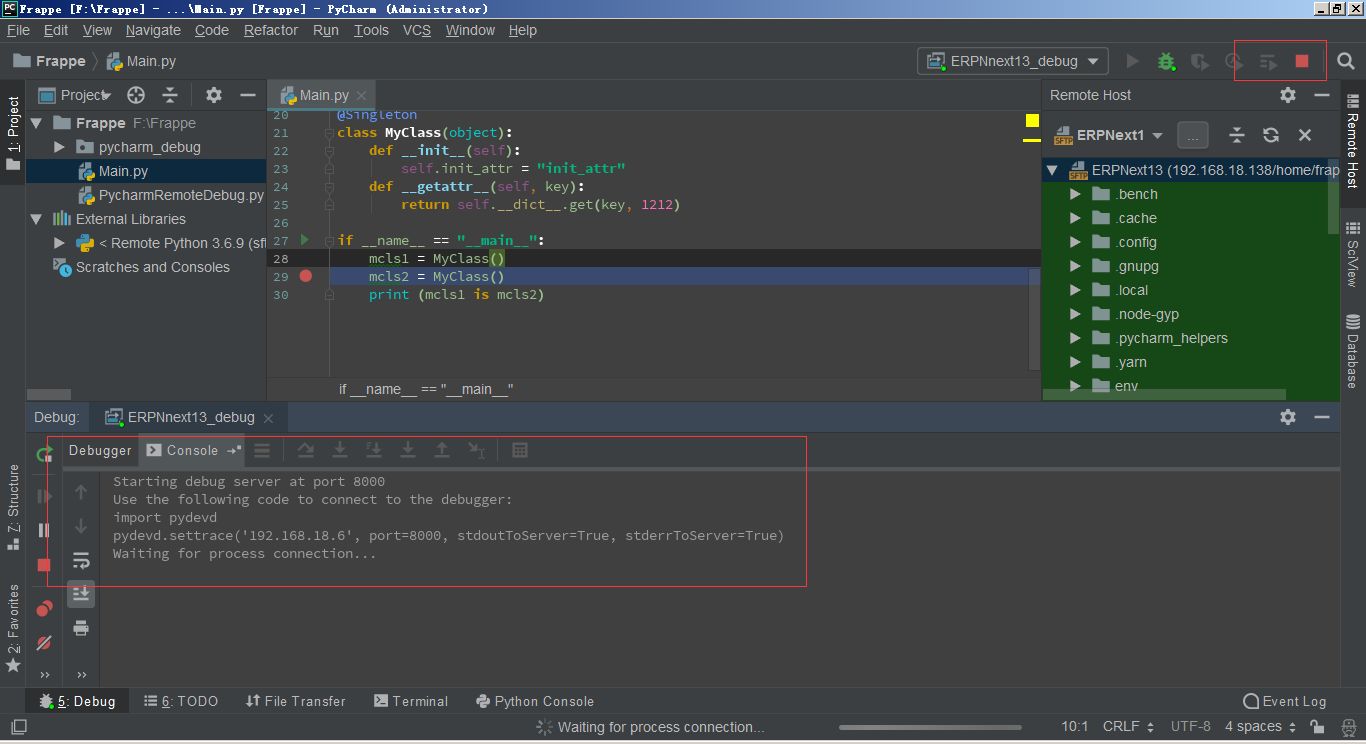The width and height of the screenshot is (1366, 744).
Task: Close the Main.py editor tab
Action: coord(361,95)
